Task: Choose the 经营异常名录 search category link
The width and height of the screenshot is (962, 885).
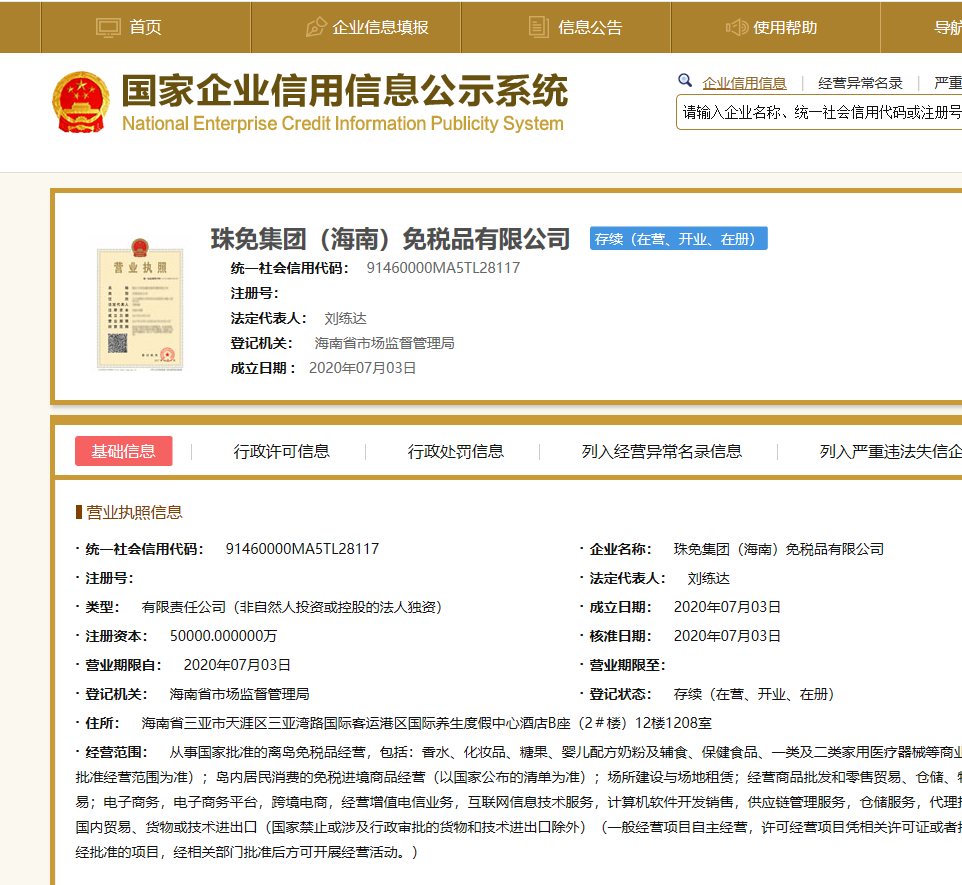Action: point(860,83)
